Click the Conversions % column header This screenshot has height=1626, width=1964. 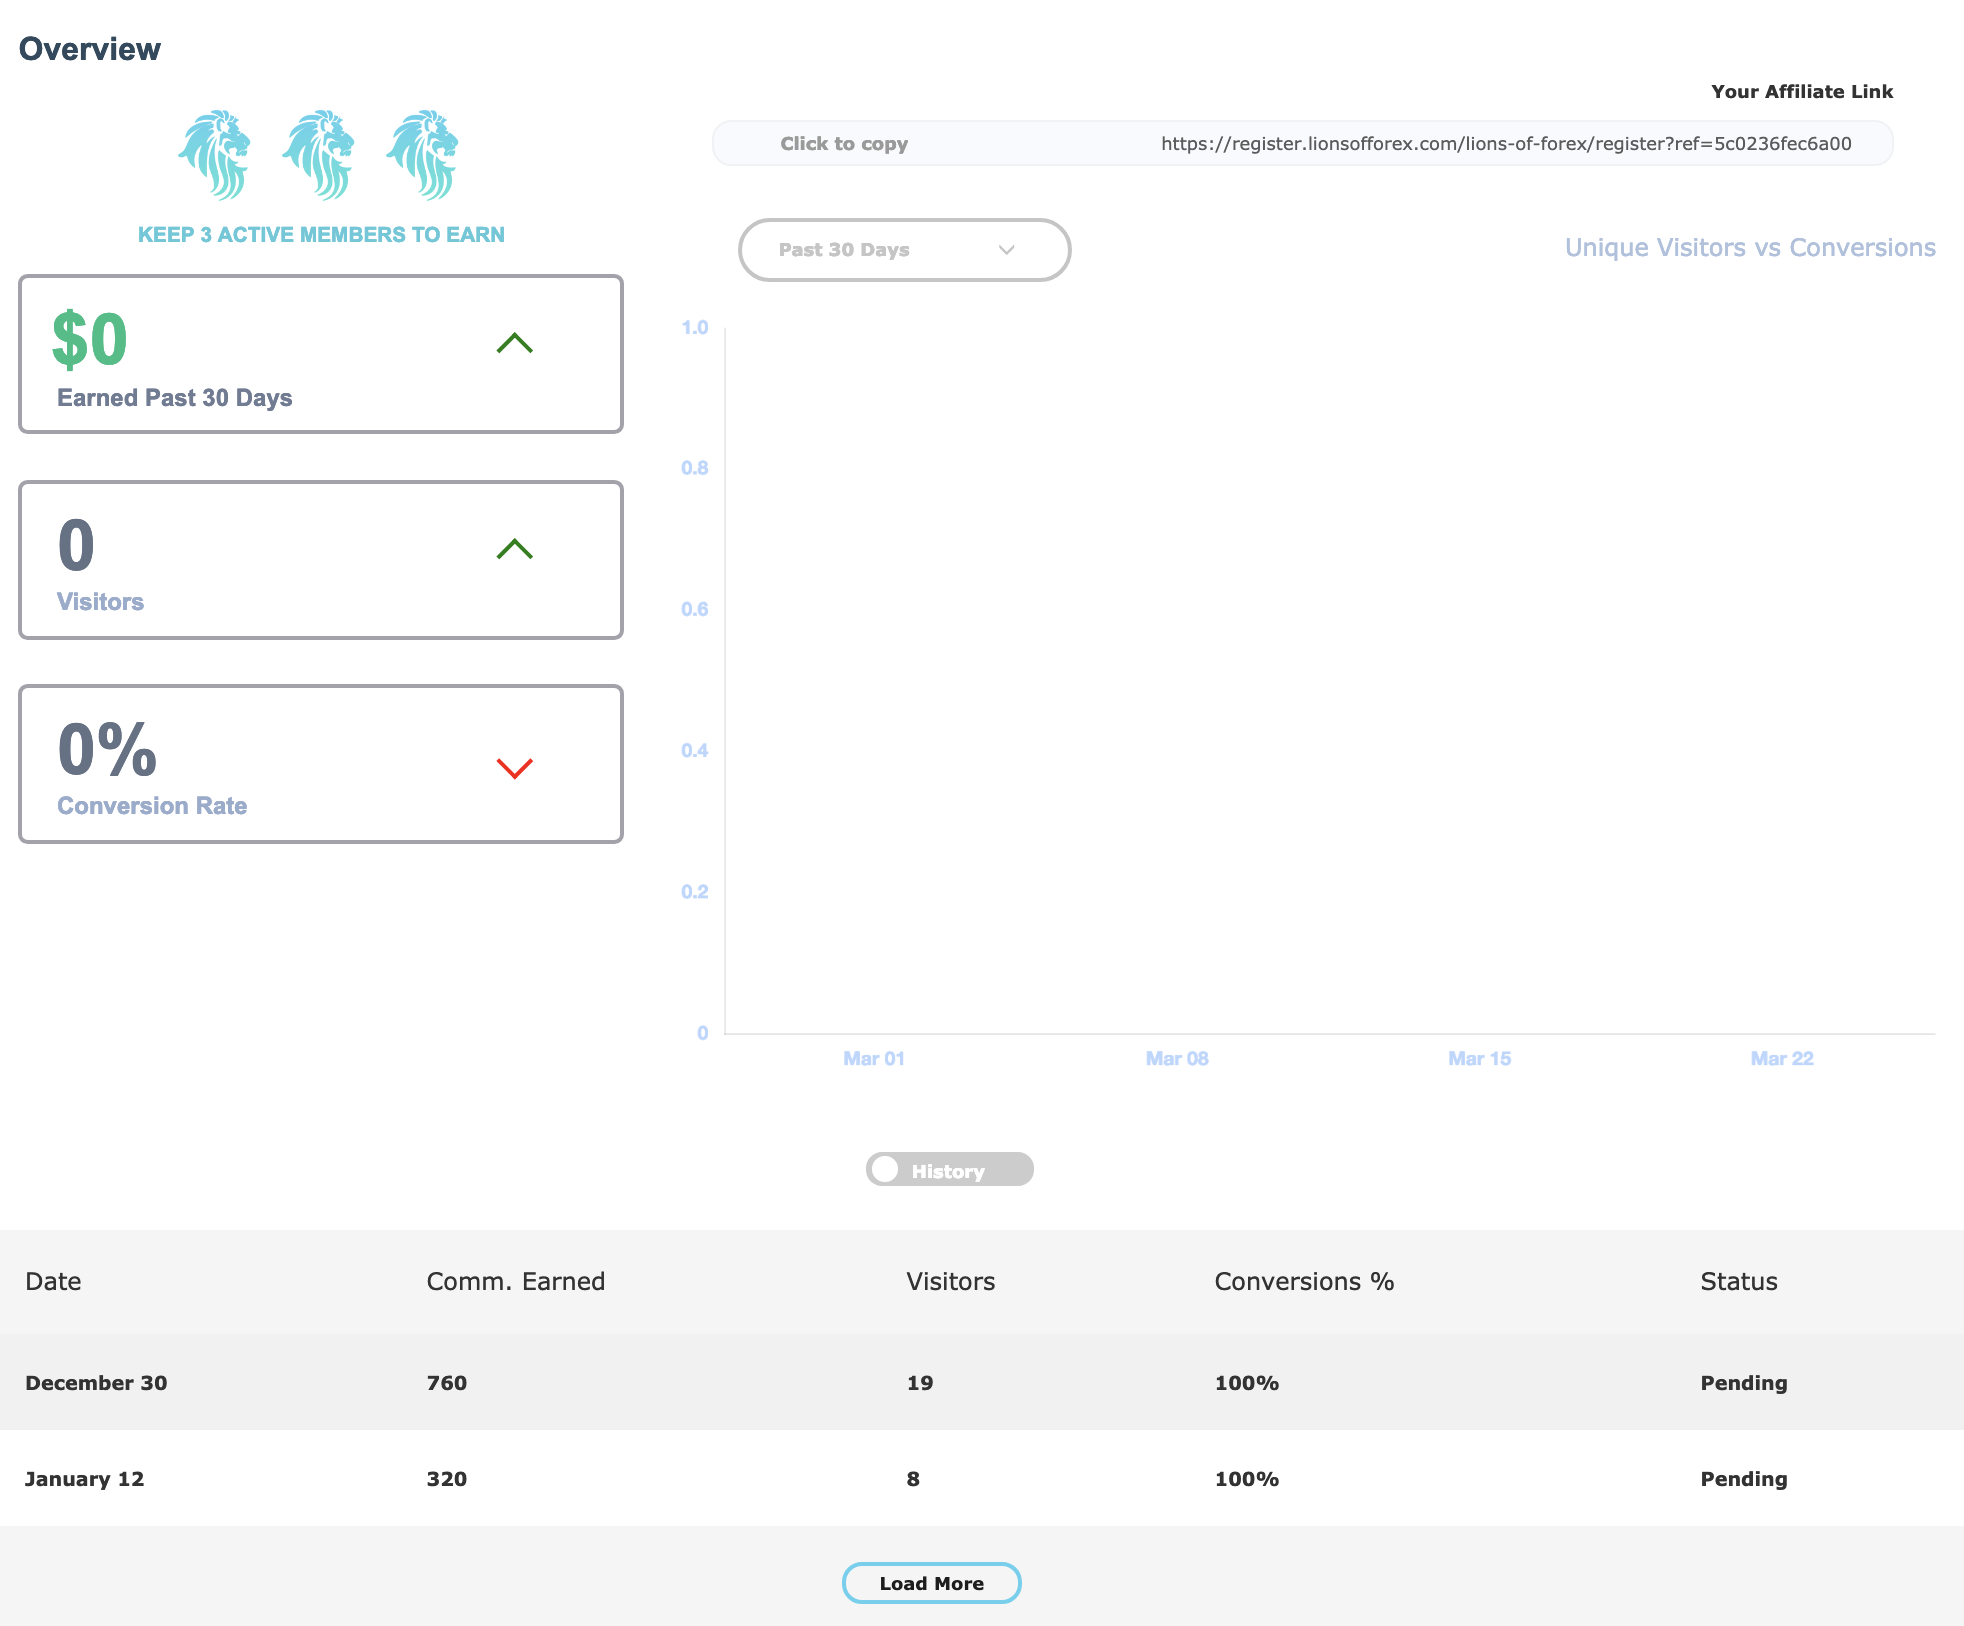1303,1282
